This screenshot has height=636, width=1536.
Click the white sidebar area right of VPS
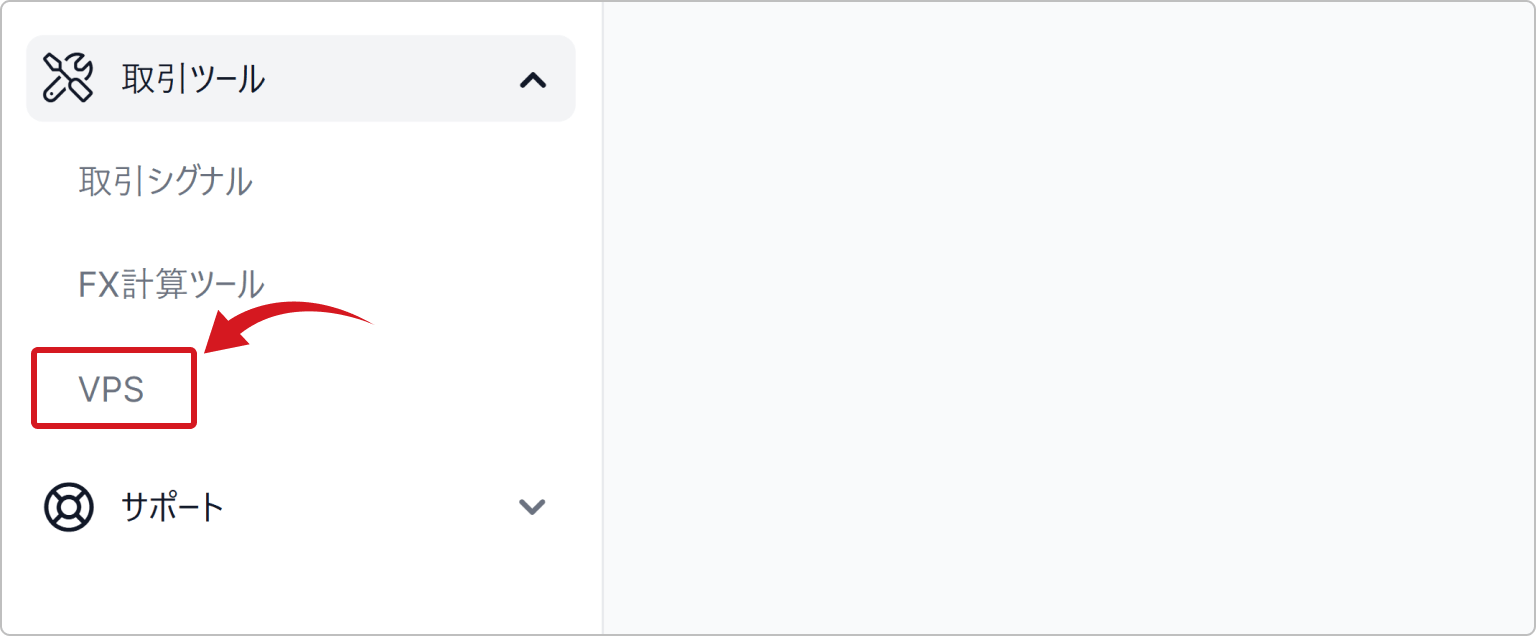click(x=400, y=389)
